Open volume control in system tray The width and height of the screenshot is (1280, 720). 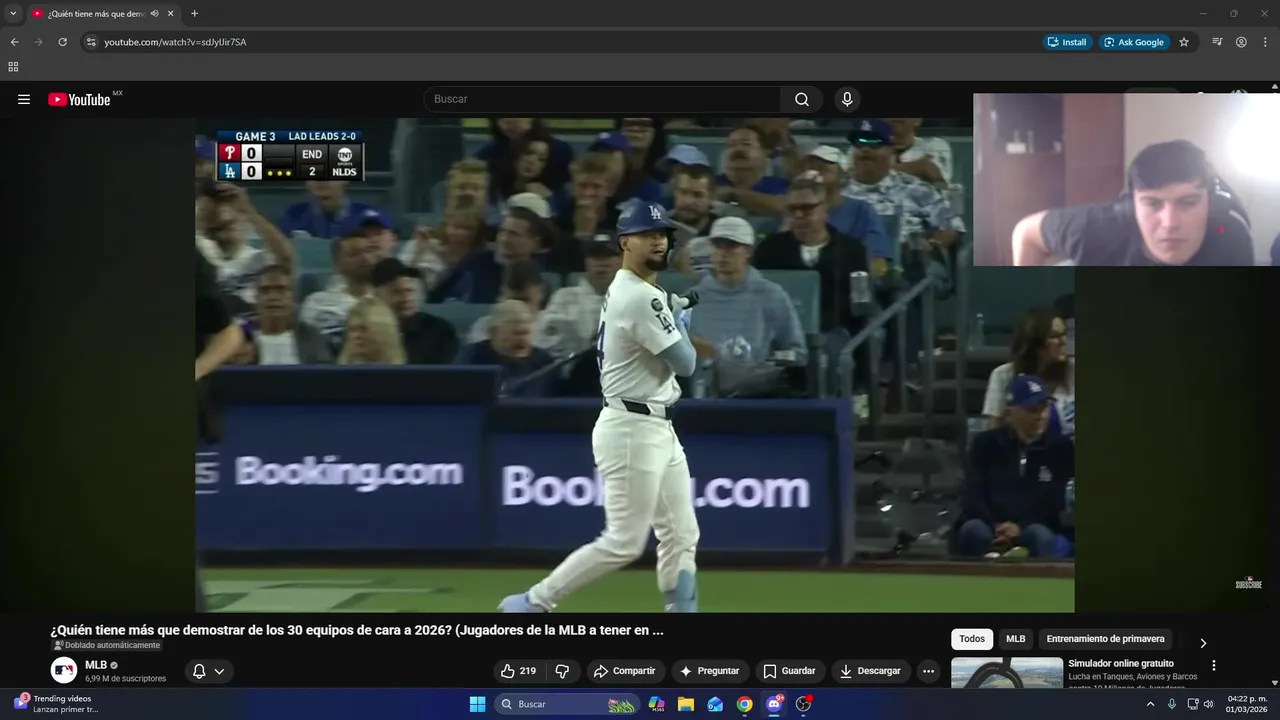tap(1208, 704)
